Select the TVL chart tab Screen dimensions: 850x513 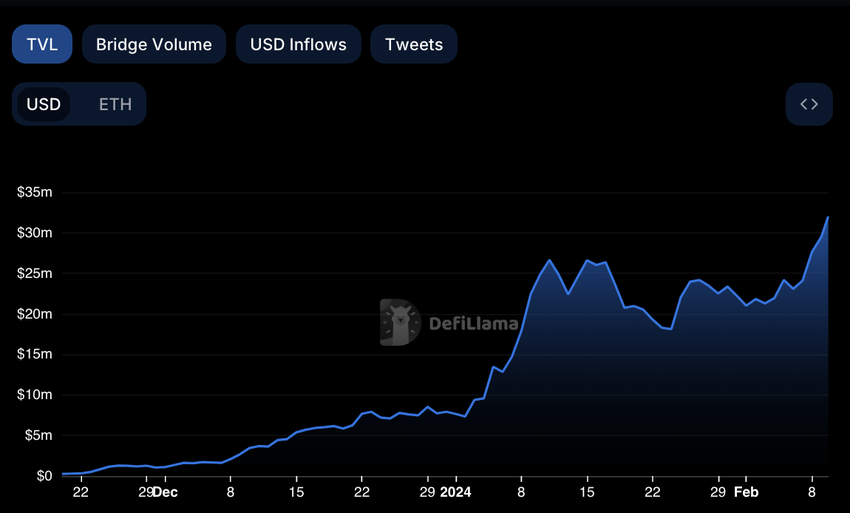coord(42,44)
